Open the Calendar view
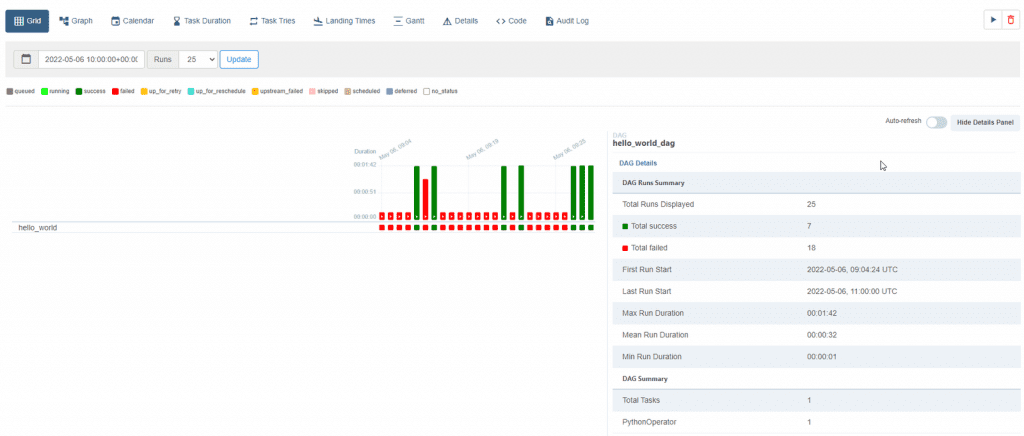Screen dimensions: 1024x436 click(132, 21)
